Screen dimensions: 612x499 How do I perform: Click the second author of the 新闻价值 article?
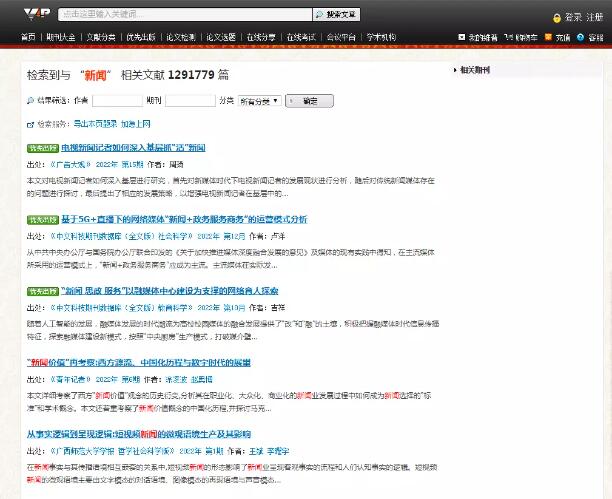pos(202,379)
